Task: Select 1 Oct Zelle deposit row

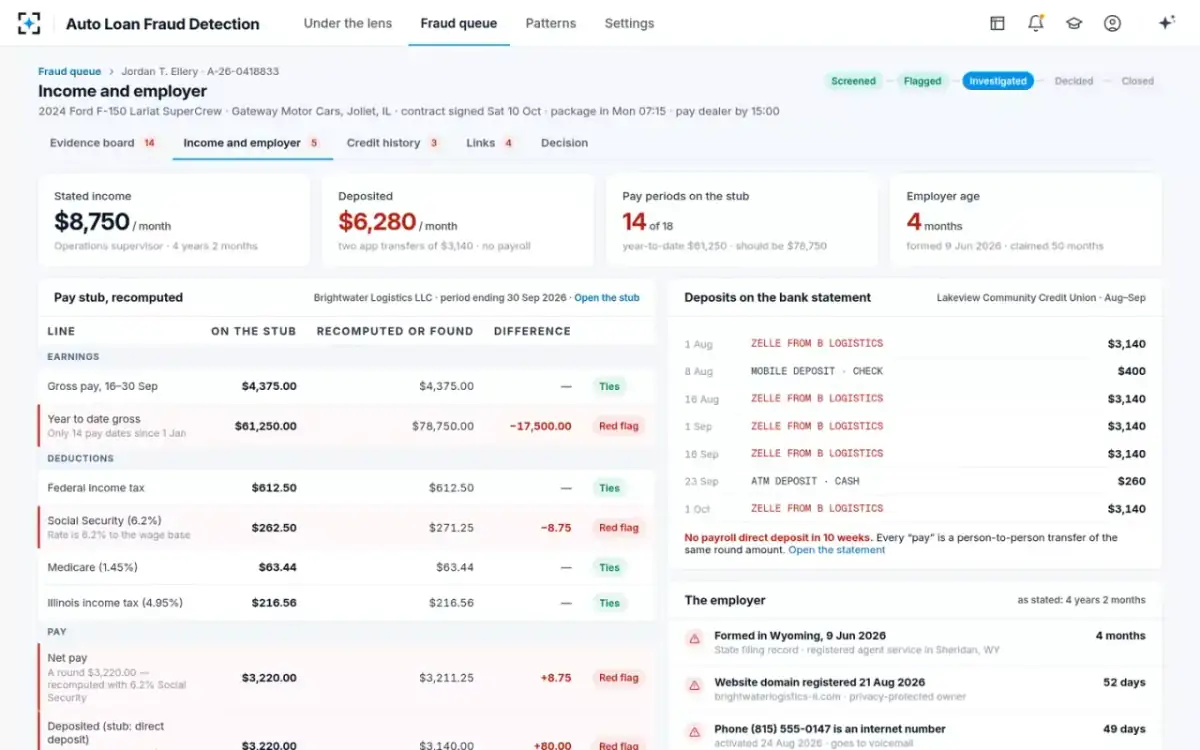Action: tap(915, 509)
